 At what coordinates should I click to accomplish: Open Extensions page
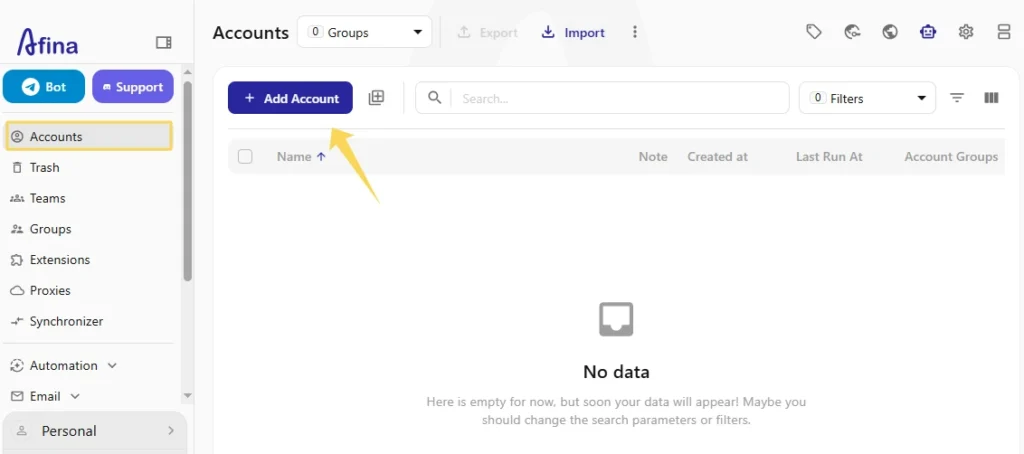(x=59, y=259)
